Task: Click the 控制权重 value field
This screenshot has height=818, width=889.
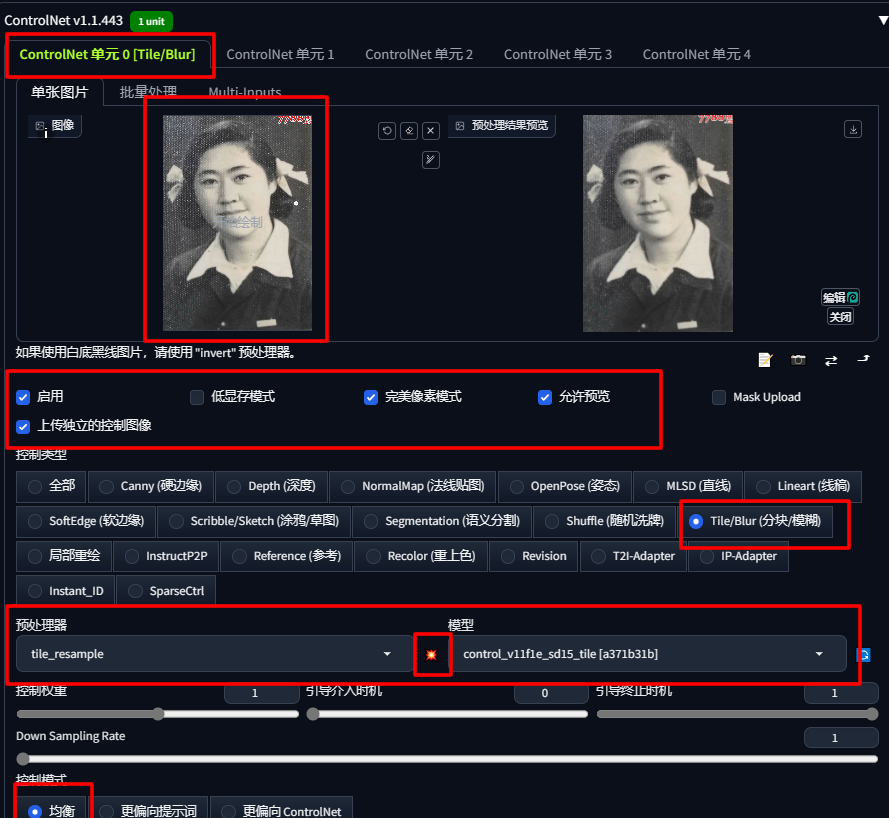Action: tap(261, 693)
